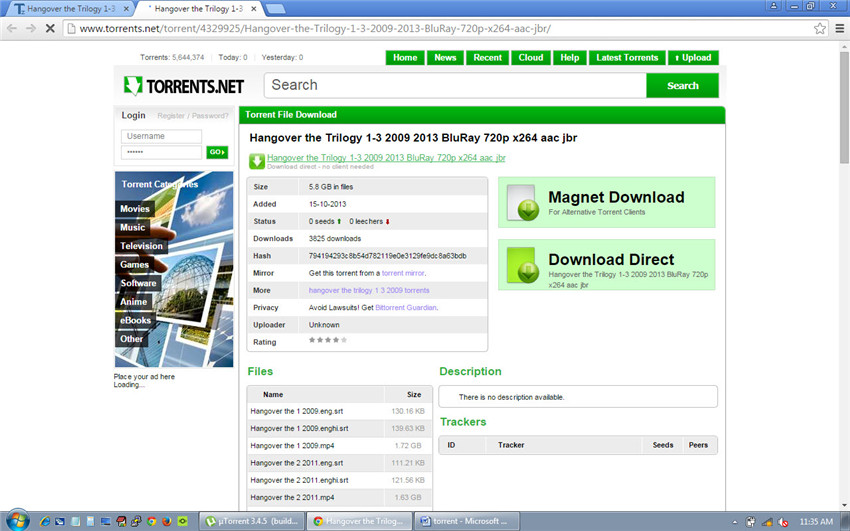Switch to the first Hangover browser tab
Image resolution: width=850 pixels, height=531 pixels.
point(72,9)
